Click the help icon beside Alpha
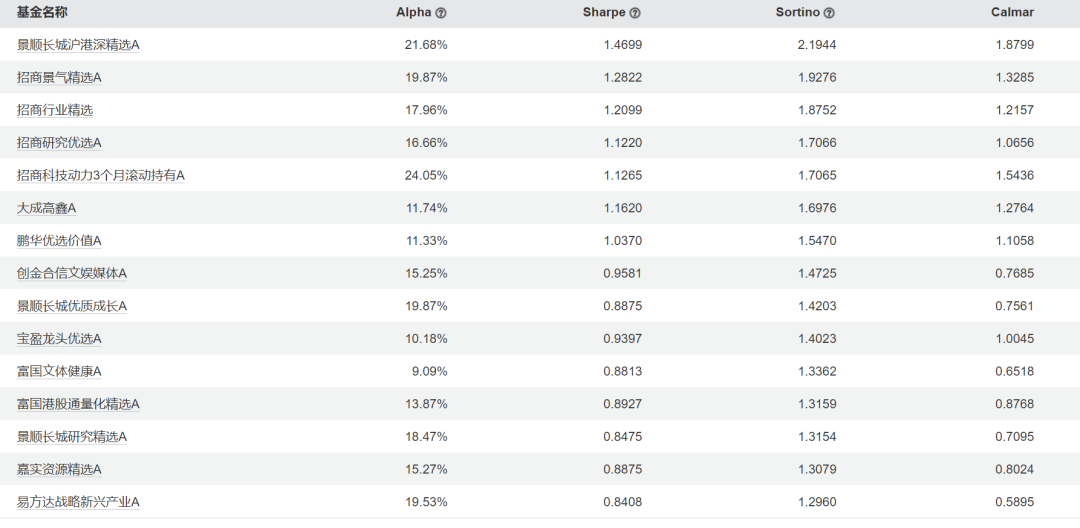Screen dimensions: 1080x528 (x=441, y=13)
